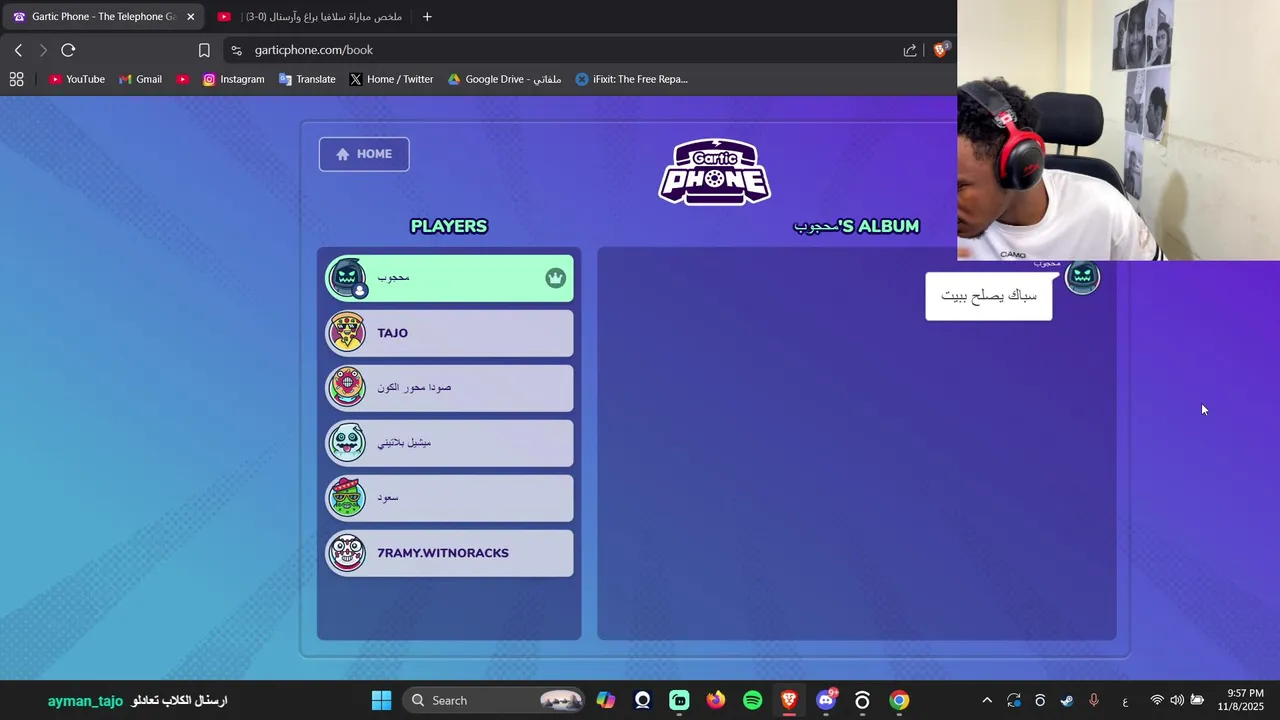
Task: Open Firefox from the taskbar
Action: [x=715, y=700]
